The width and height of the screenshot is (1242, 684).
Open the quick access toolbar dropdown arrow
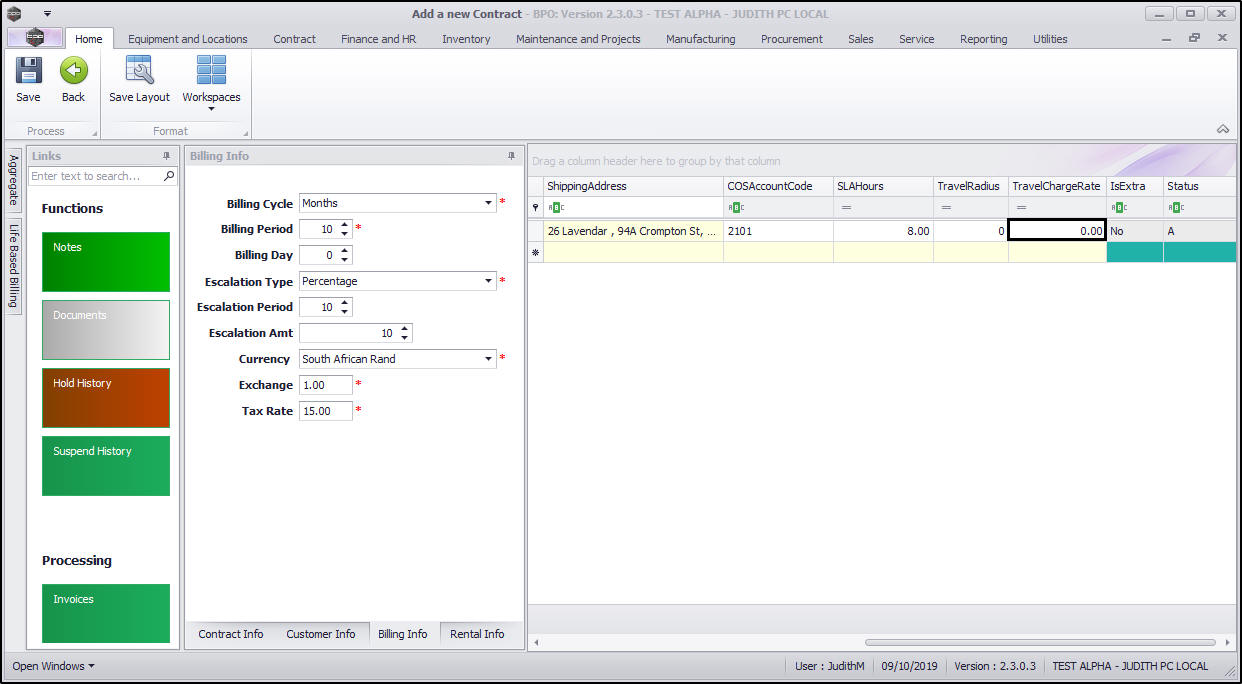(x=47, y=14)
